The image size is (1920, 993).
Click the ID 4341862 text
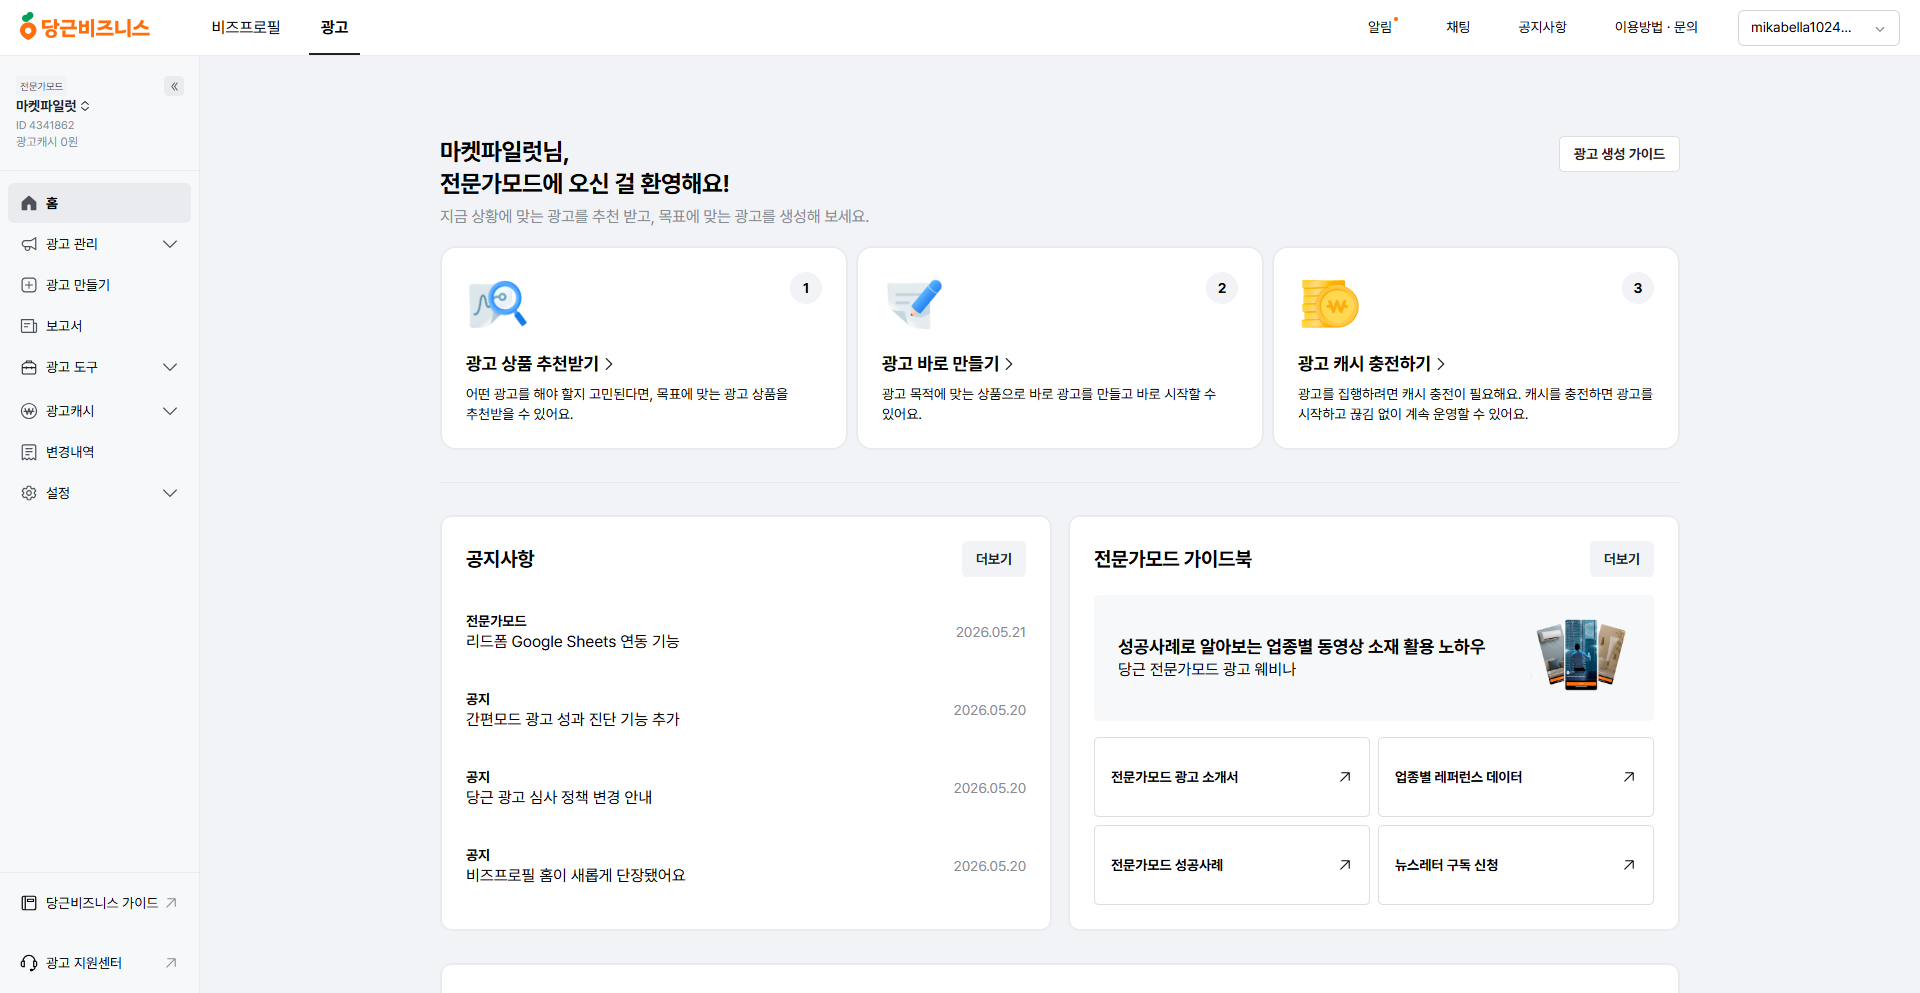[45, 125]
